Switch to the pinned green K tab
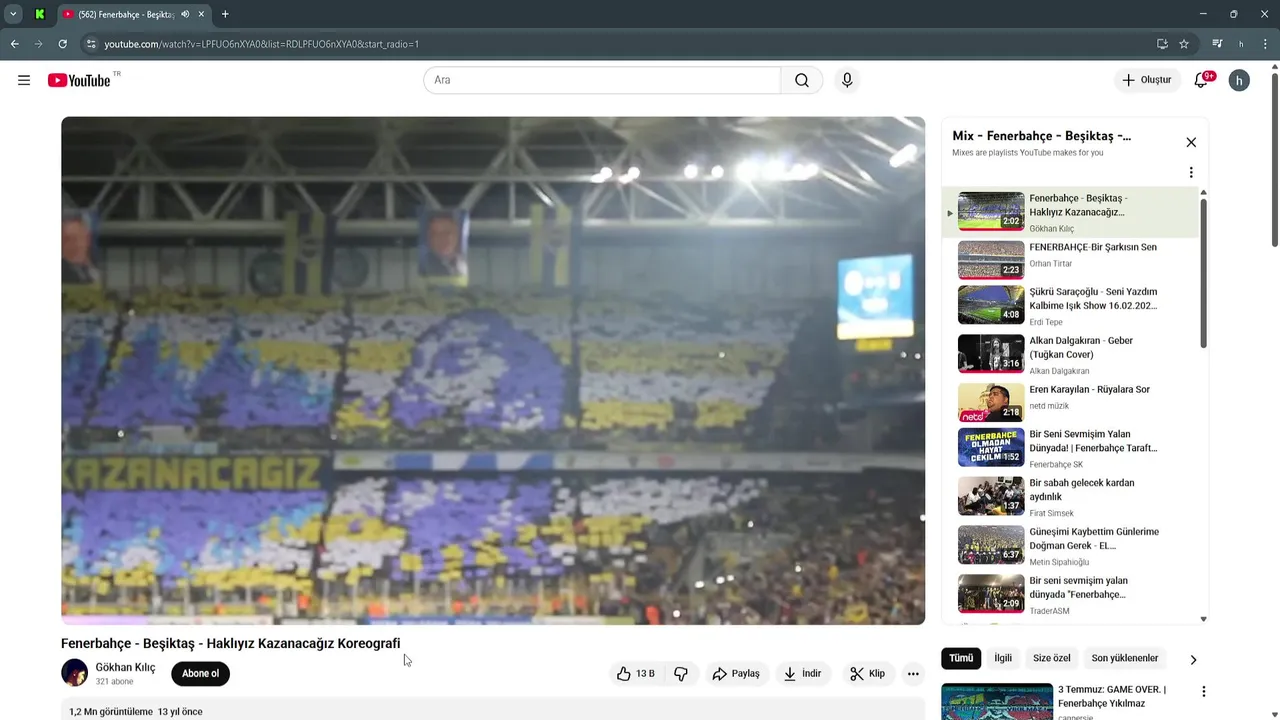This screenshot has width=1280, height=720. pos(39,14)
